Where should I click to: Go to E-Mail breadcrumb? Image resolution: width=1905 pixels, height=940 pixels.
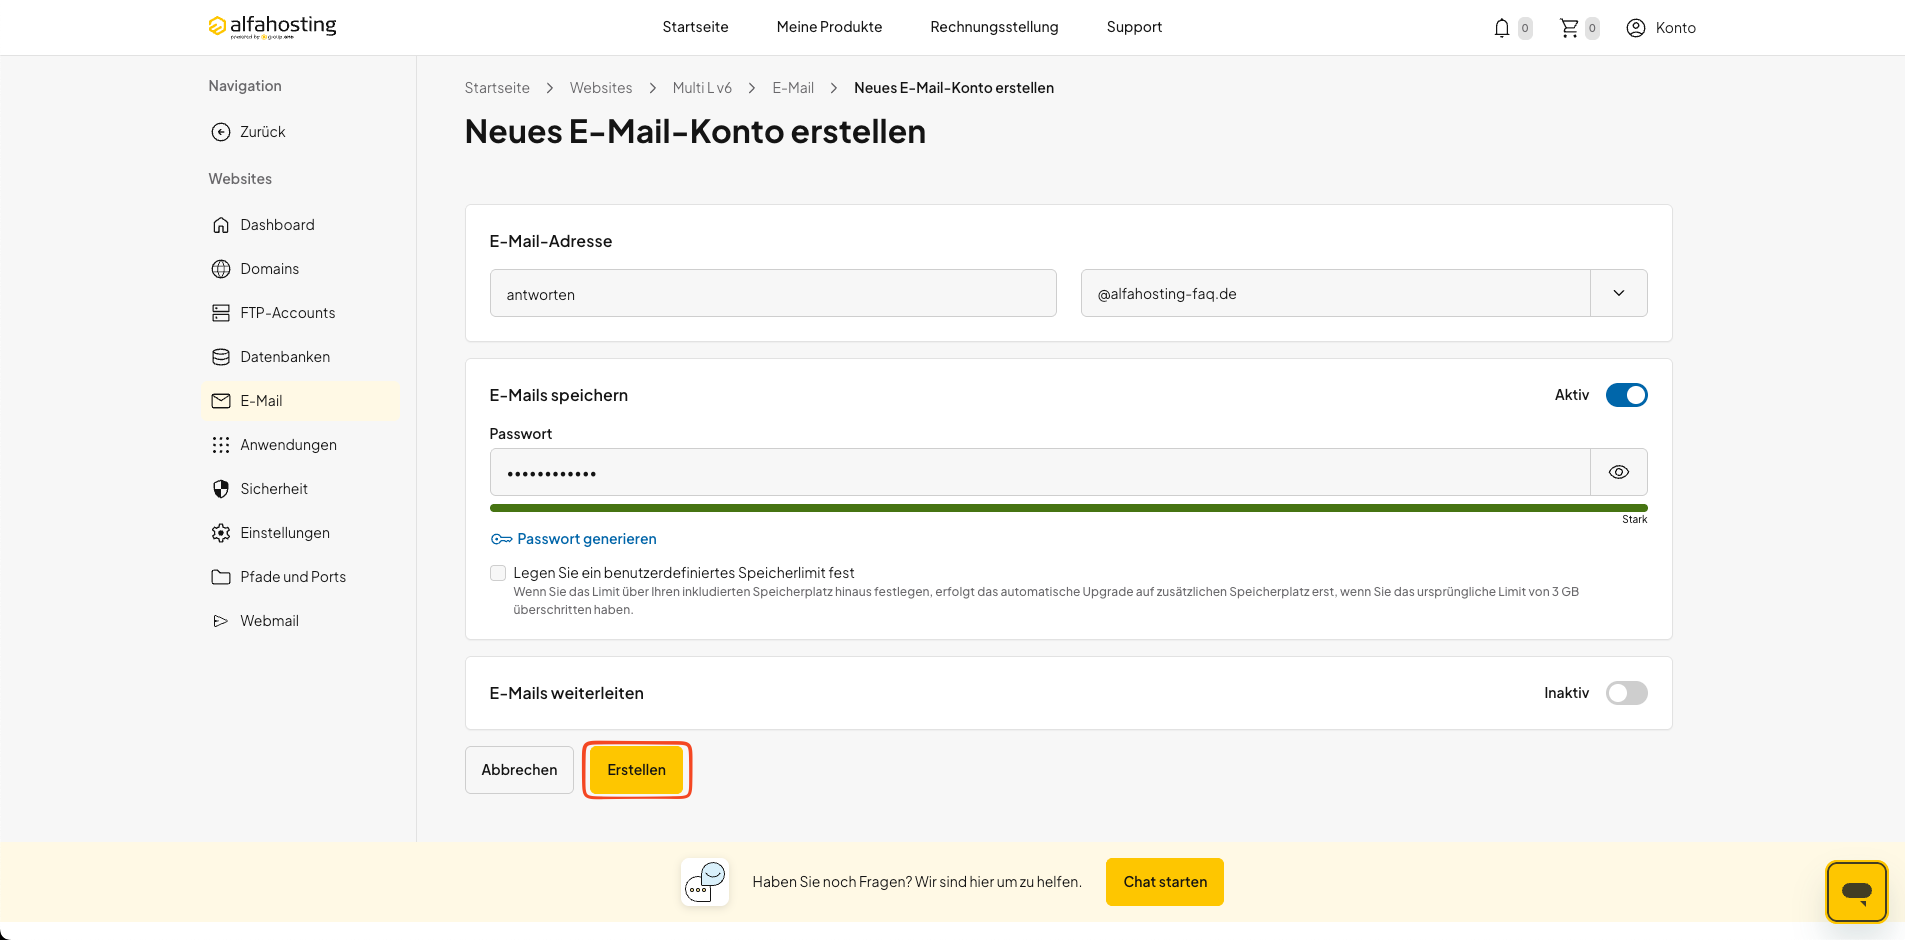(x=793, y=88)
